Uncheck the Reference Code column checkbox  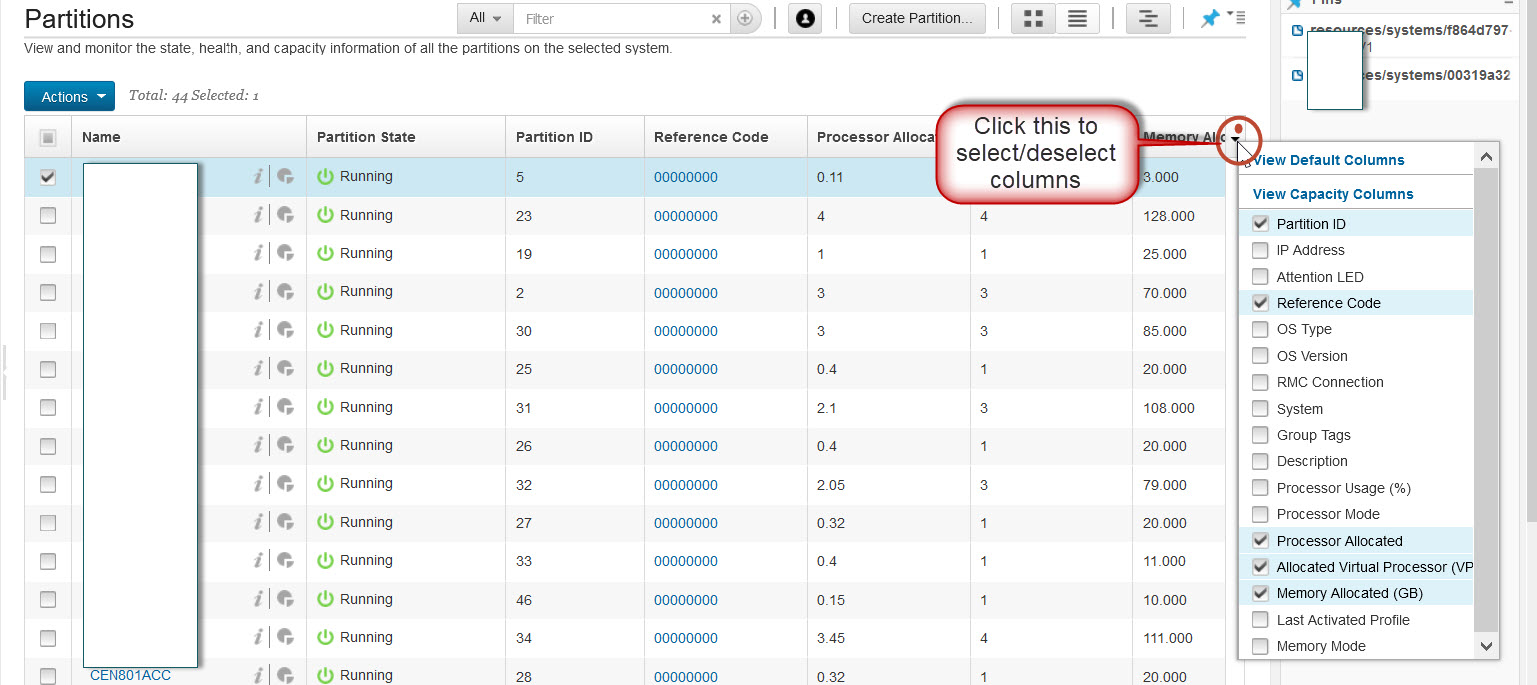pyautogui.click(x=1260, y=303)
